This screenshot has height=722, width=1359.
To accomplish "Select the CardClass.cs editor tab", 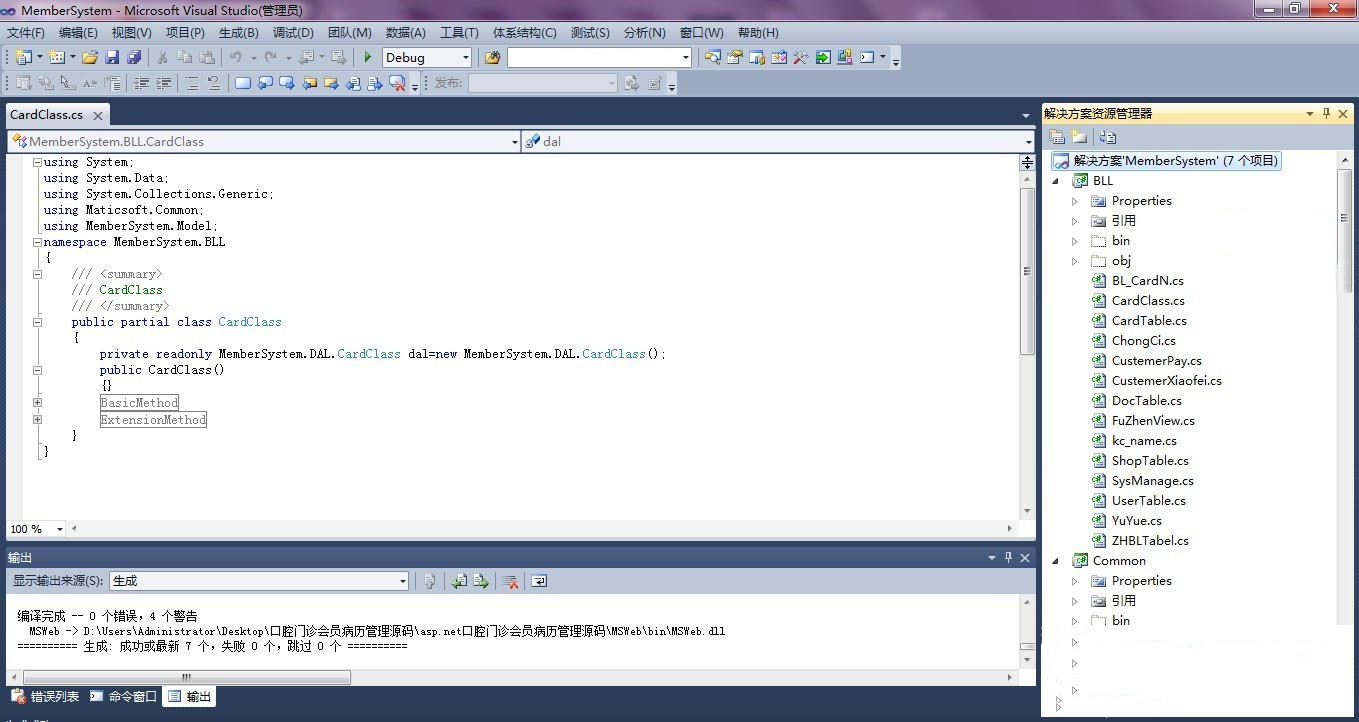I will pyautogui.click(x=47, y=115).
